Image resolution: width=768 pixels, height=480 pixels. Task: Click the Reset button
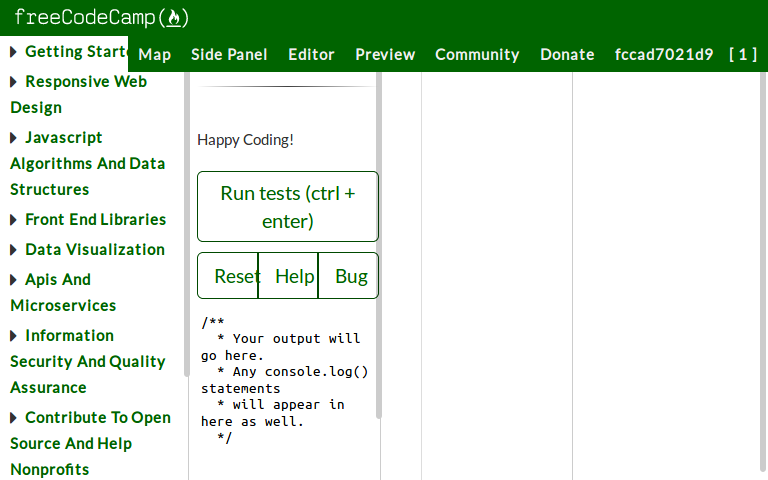click(x=228, y=275)
